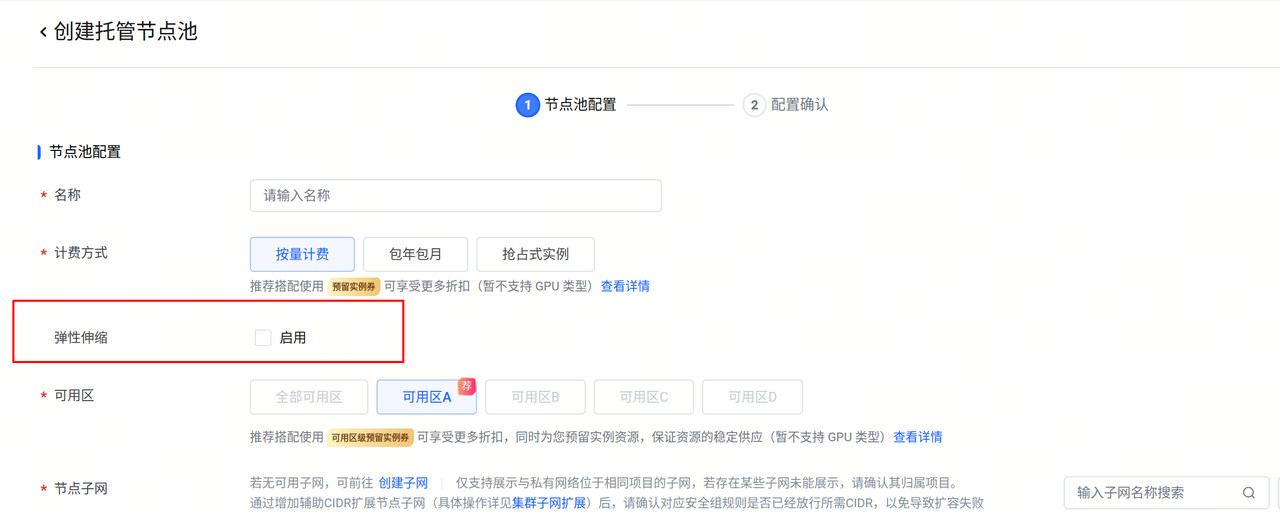
Task: Open the 集群子网扩展 link
Action: click(x=549, y=503)
